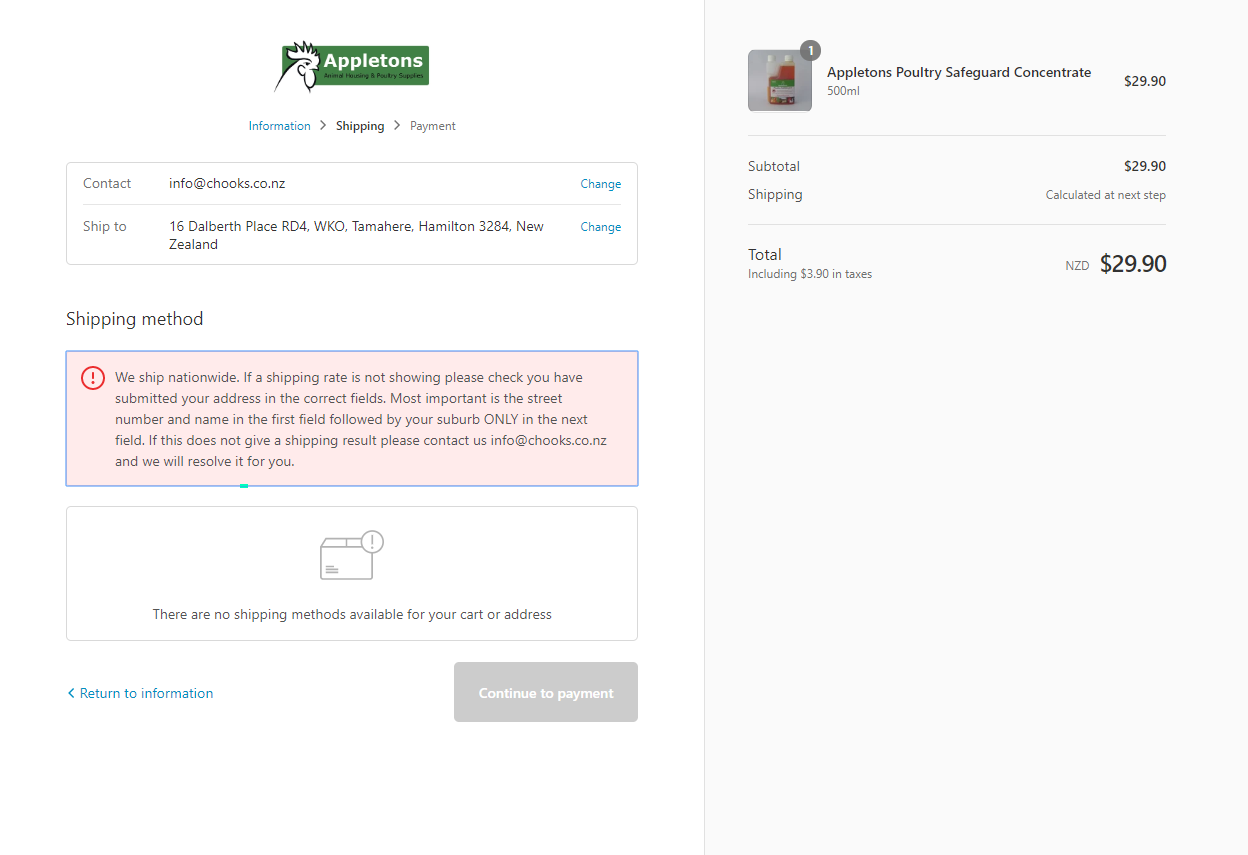Click the Appletons Poultry Safeguard Concentrate title
This screenshot has height=855, width=1248.
click(958, 72)
